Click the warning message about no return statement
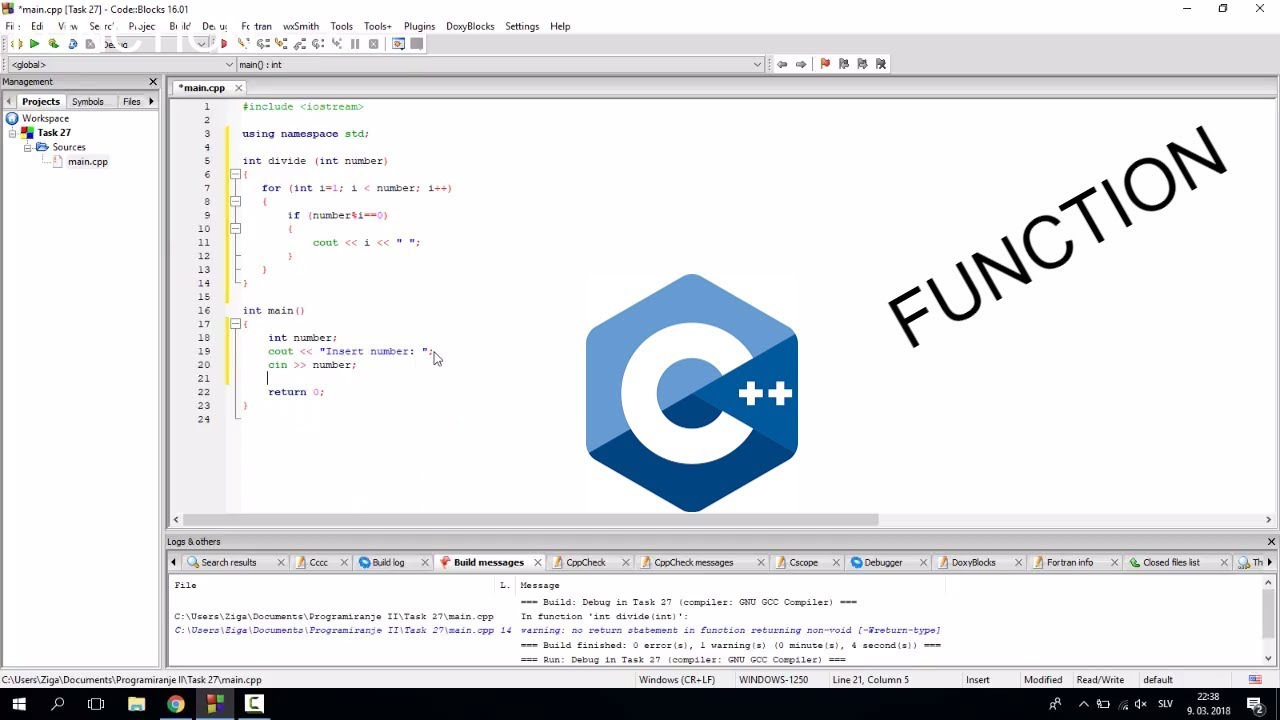Screen dimensions: 1280x720 pos(730,631)
